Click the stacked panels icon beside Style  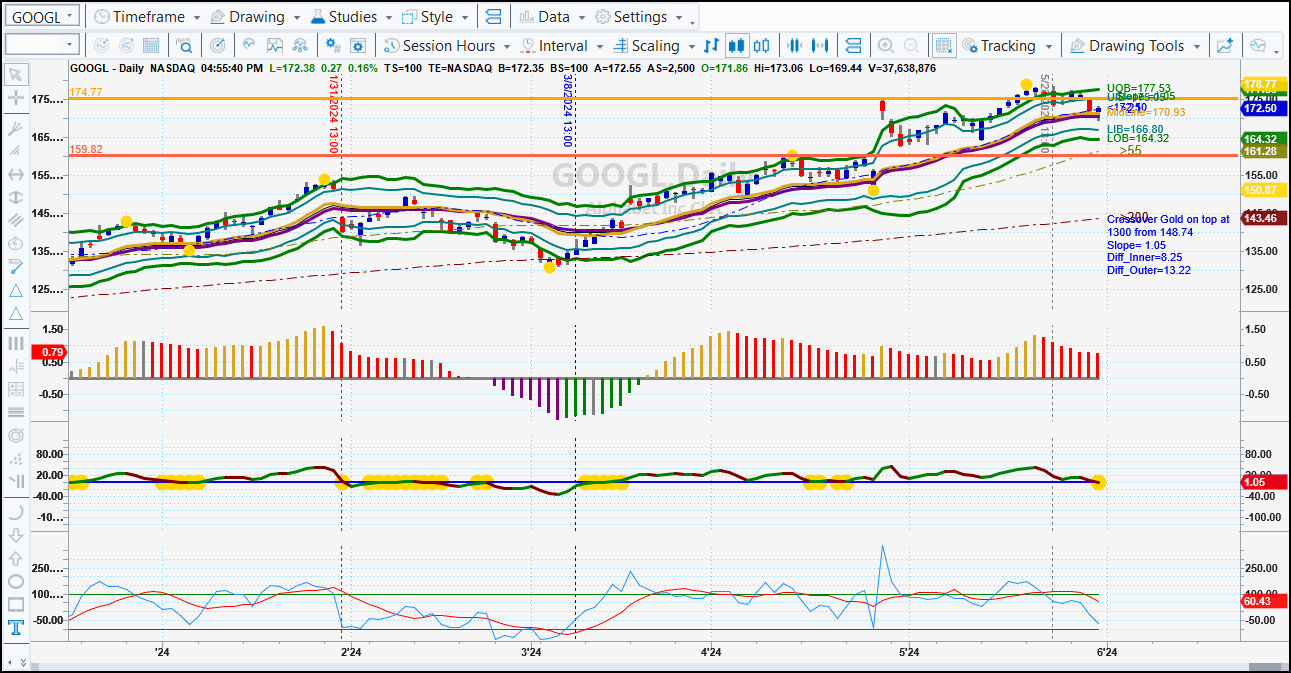[x=492, y=17]
